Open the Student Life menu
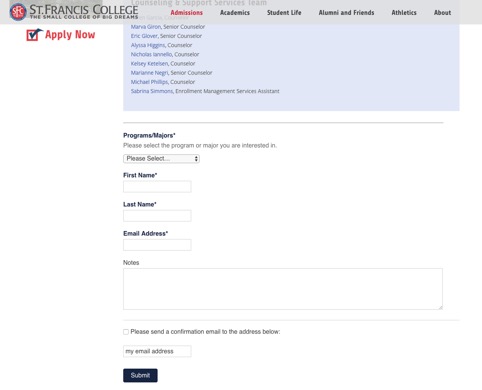Image resolution: width=482 pixels, height=390 pixels. pos(284,13)
